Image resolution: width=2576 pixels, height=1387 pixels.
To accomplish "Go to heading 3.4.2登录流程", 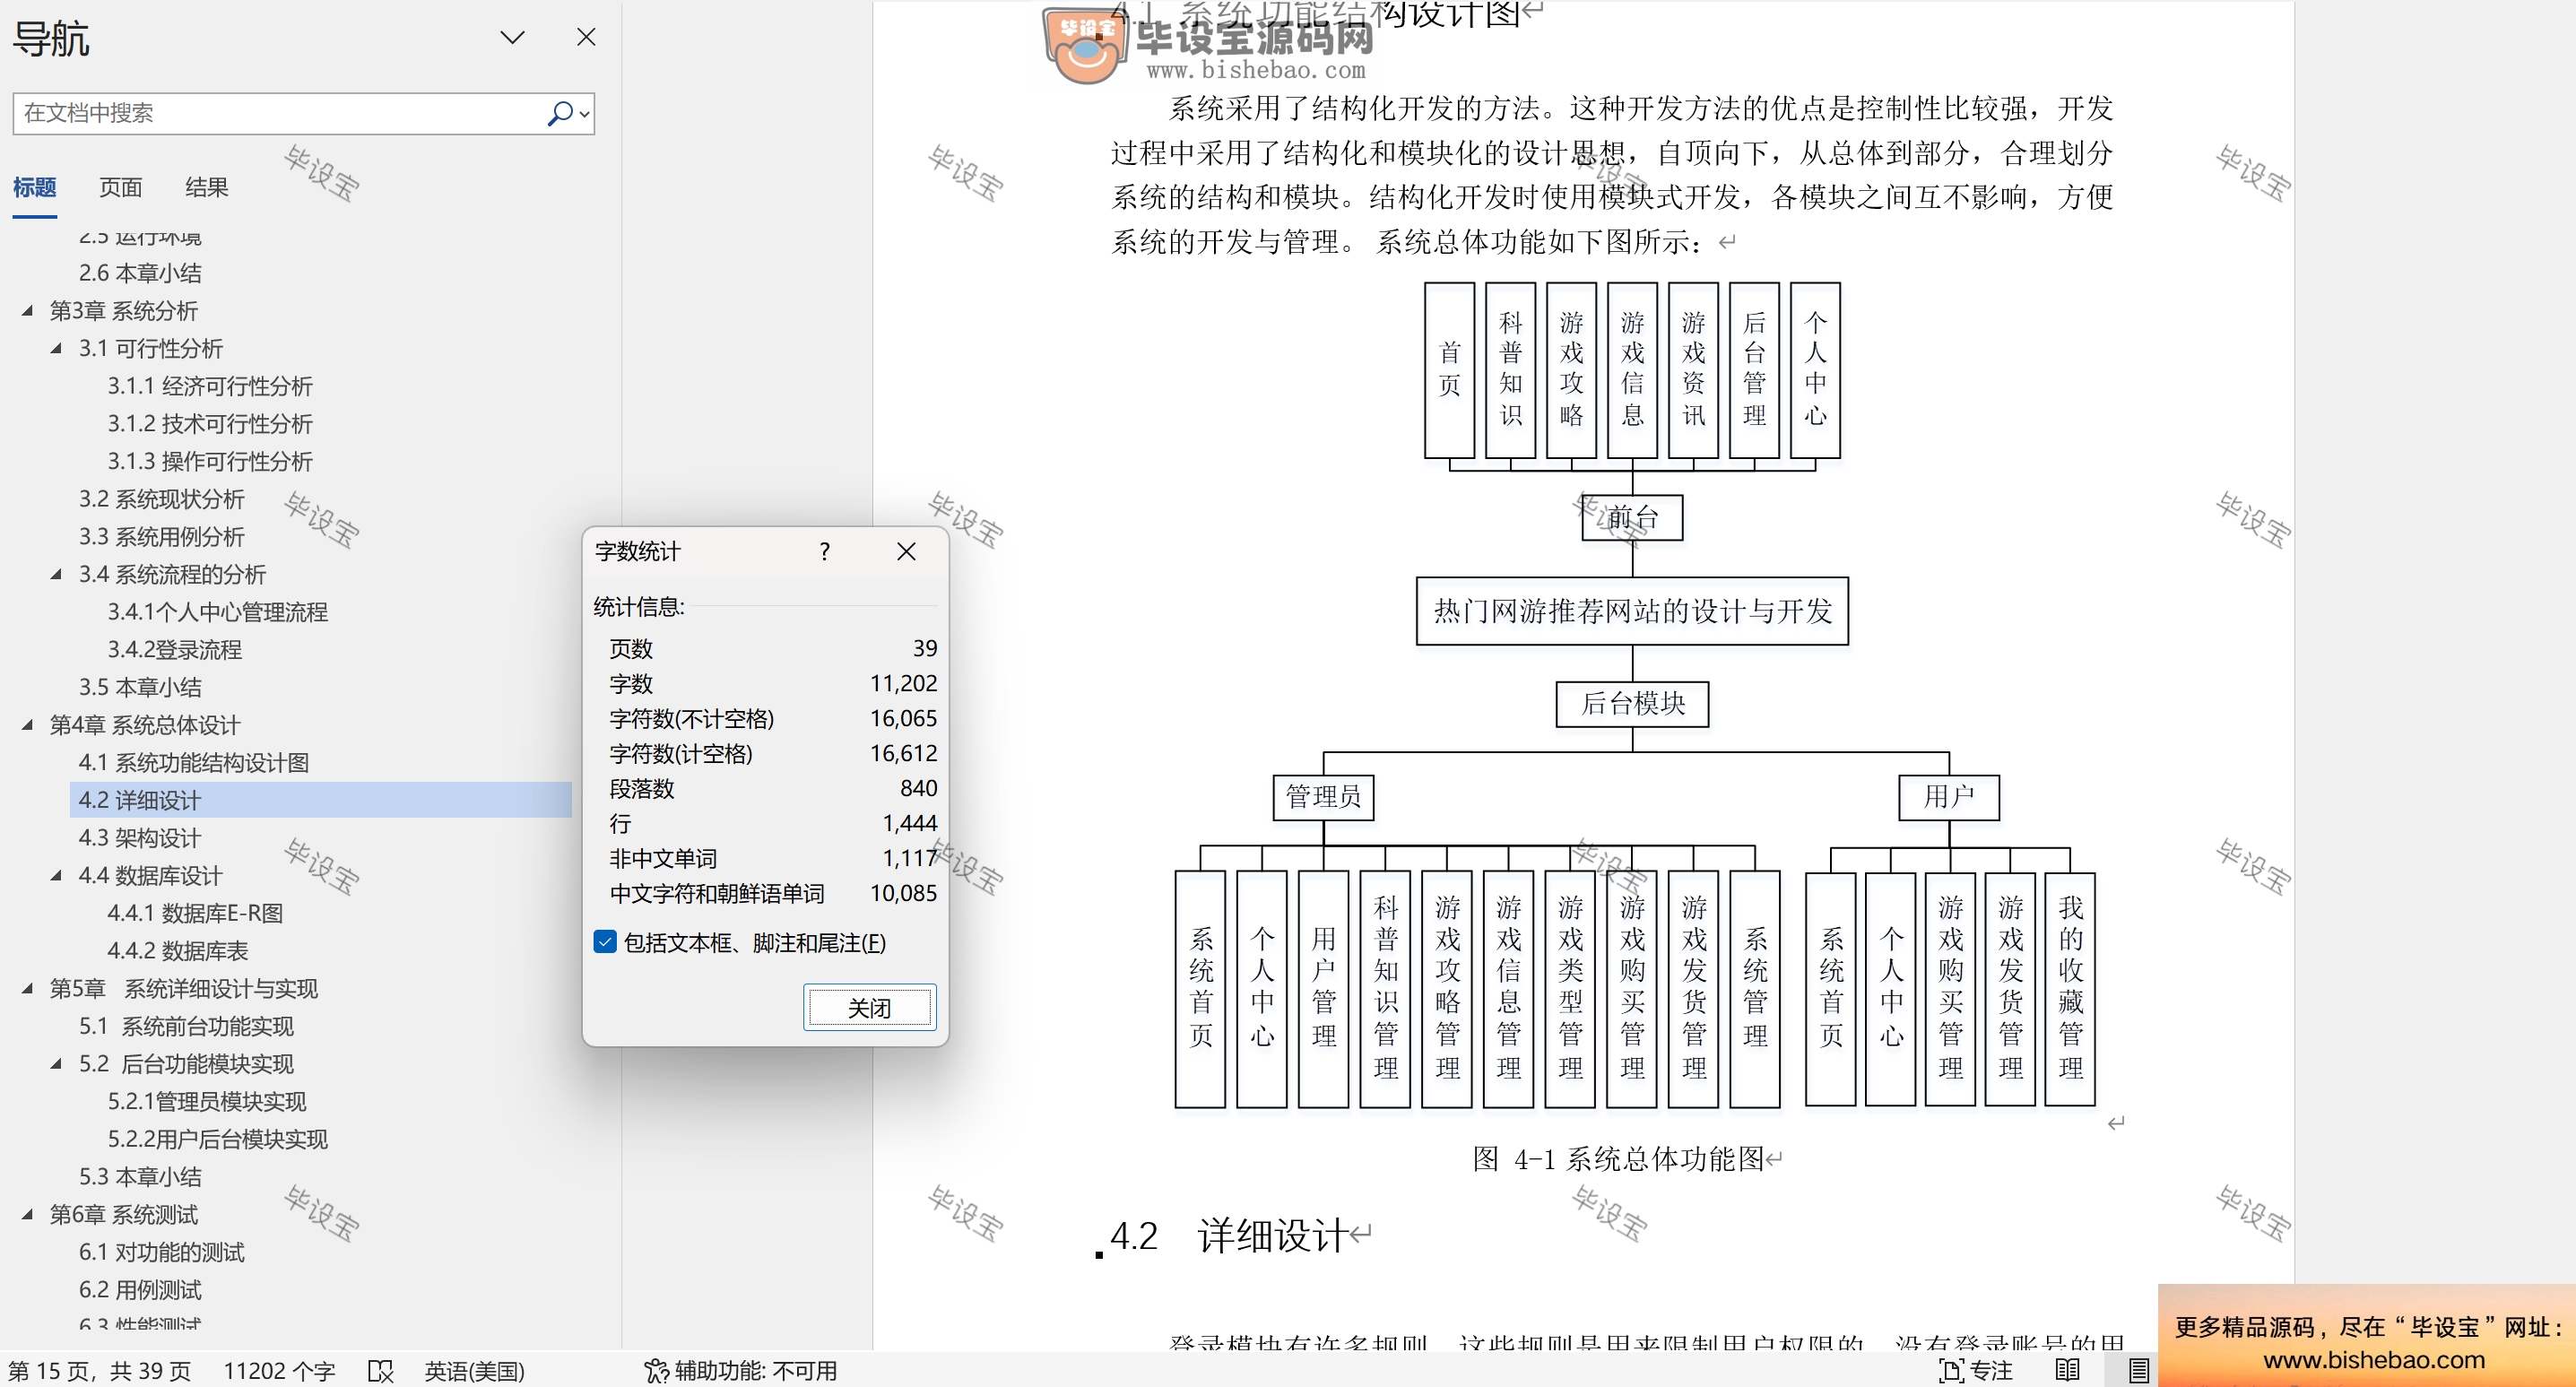I will [174, 650].
